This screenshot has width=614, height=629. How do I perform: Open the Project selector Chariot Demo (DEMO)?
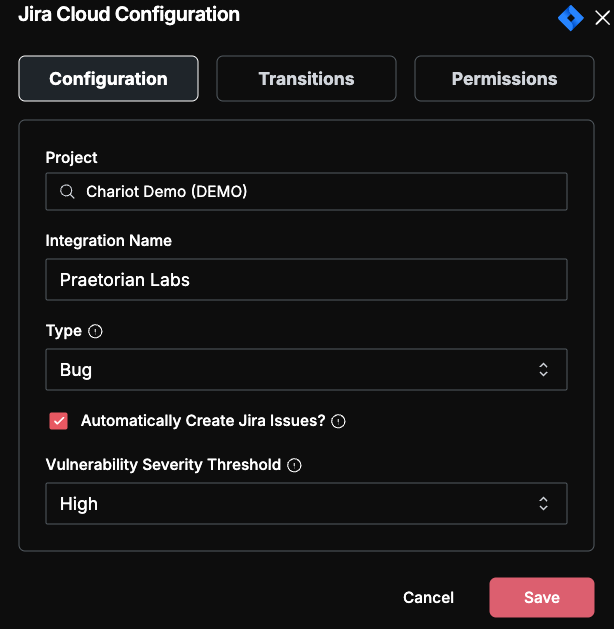tap(306, 192)
